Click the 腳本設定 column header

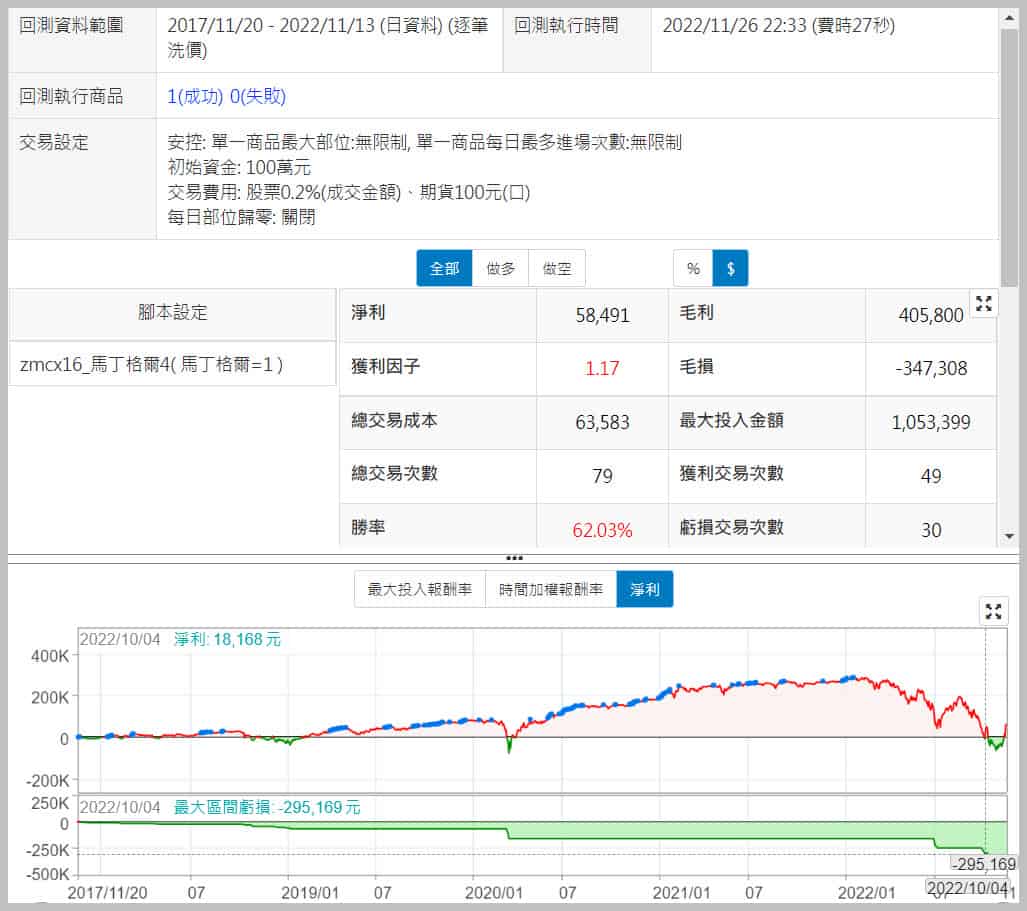(172, 312)
